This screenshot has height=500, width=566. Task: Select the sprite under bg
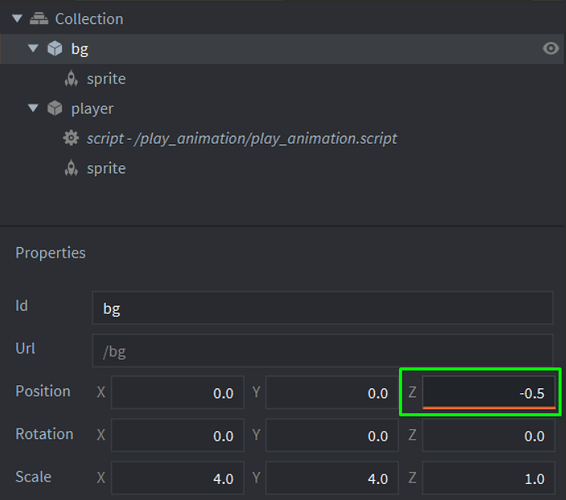[x=106, y=79]
